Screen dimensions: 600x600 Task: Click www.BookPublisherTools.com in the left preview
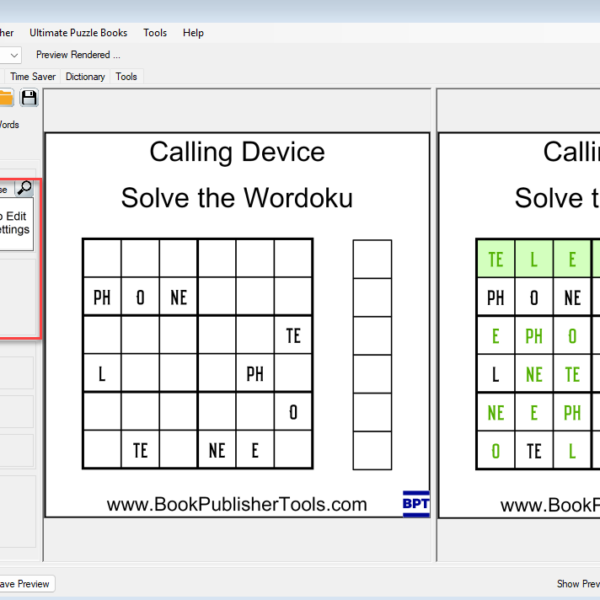237,505
